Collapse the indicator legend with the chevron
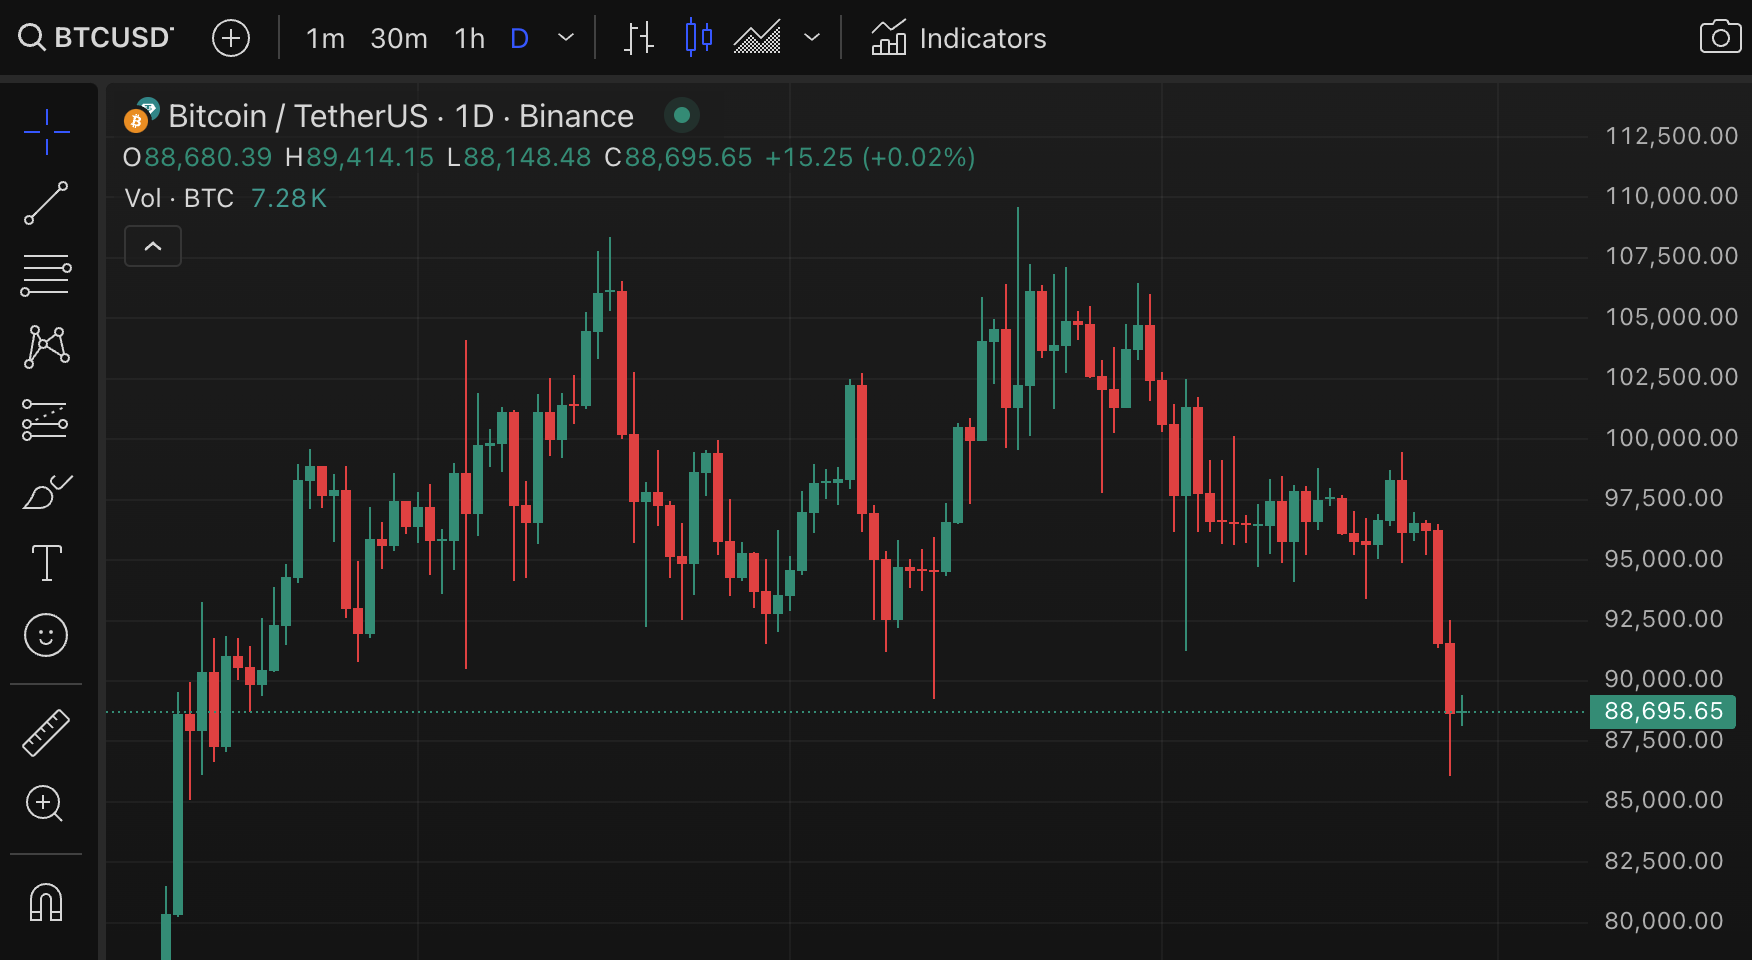This screenshot has width=1752, height=960. tap(153, 246)
